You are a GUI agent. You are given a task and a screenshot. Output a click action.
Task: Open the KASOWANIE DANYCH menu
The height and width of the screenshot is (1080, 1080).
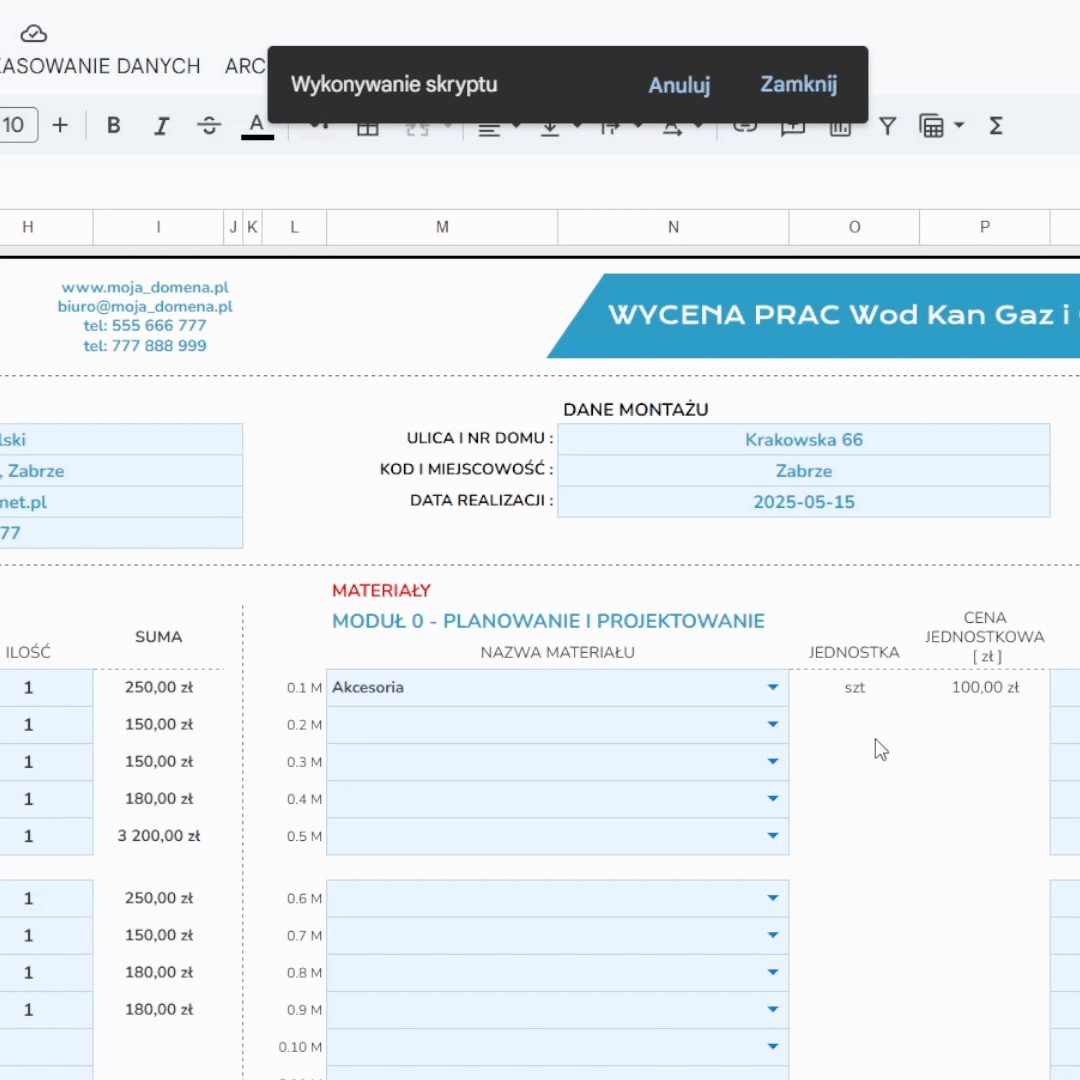pyautogui.click(x=100, y=66)
